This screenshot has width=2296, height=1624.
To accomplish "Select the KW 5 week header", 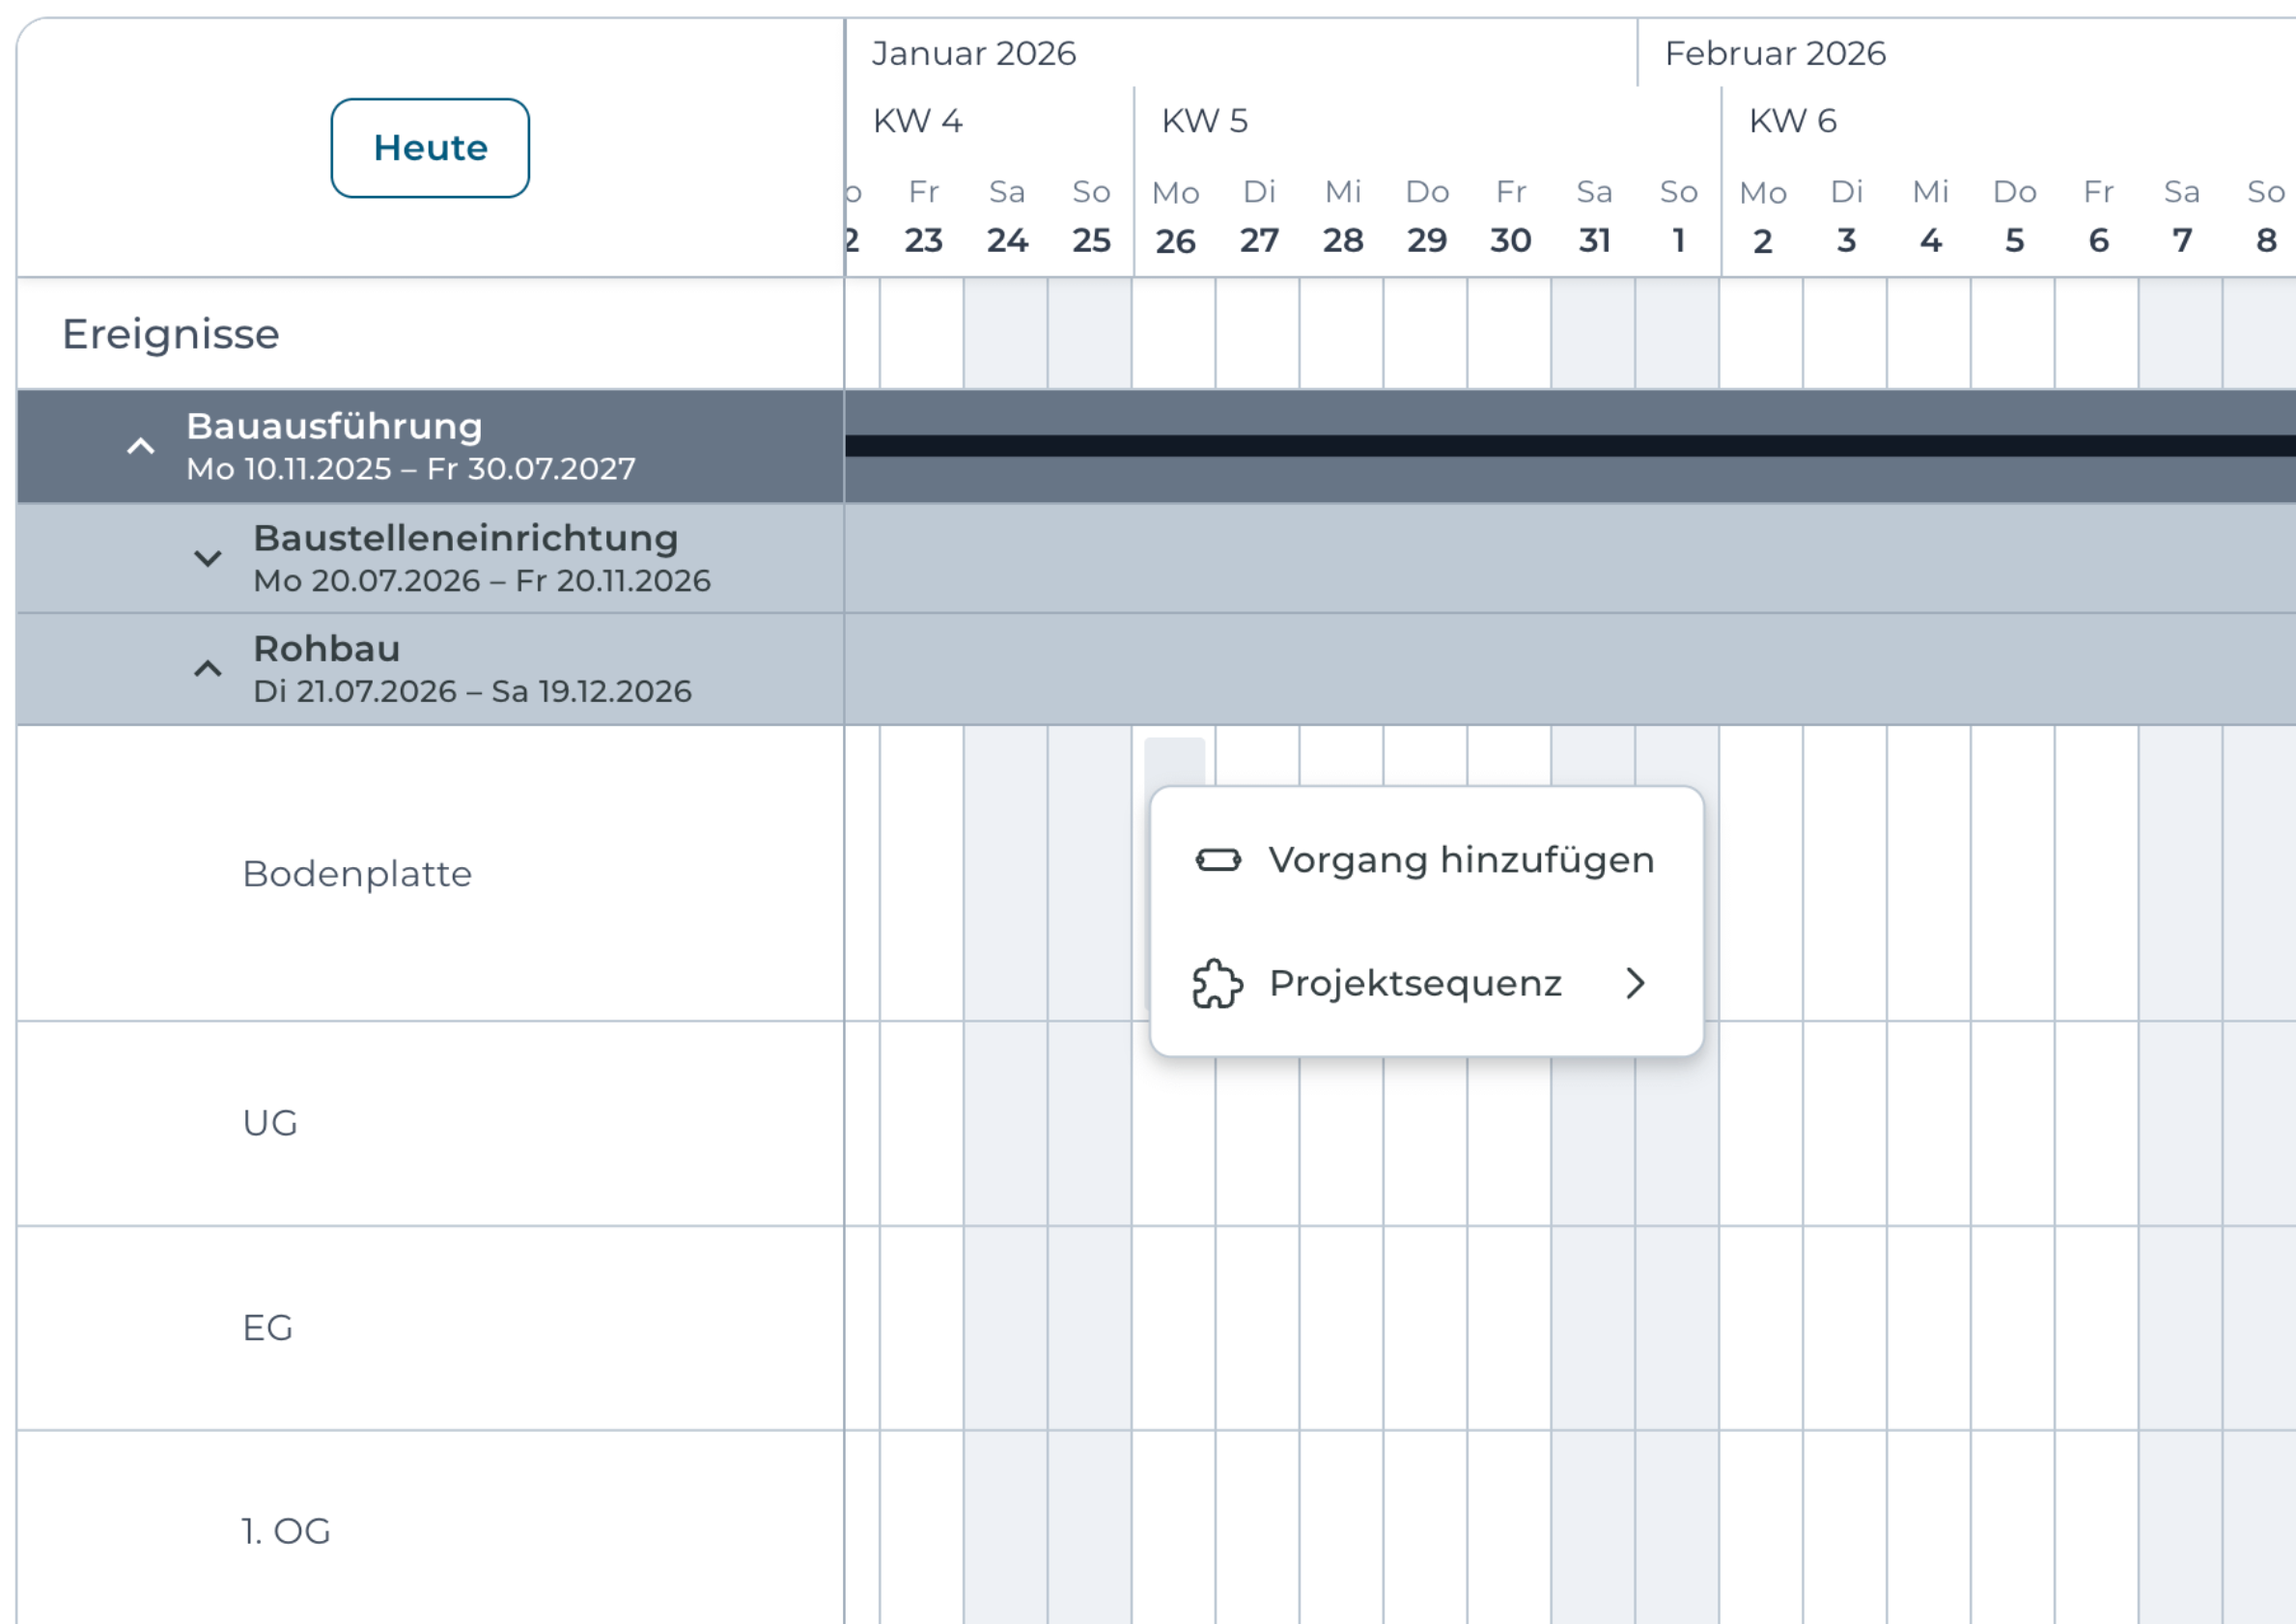I will [x=1204, y=121].
